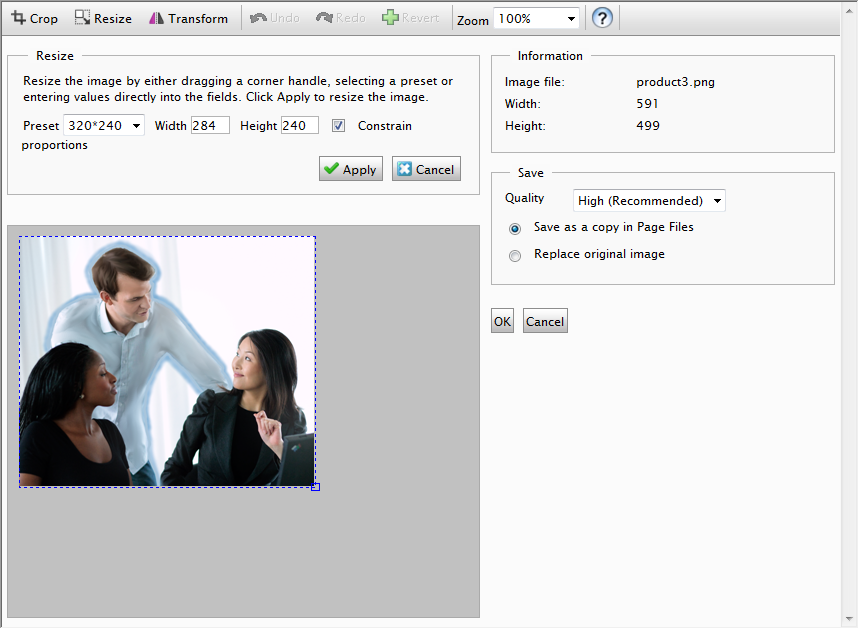The height and width of the screenshot is (629, 859).
Task: Click the OK button
Action: pos(502,321)
